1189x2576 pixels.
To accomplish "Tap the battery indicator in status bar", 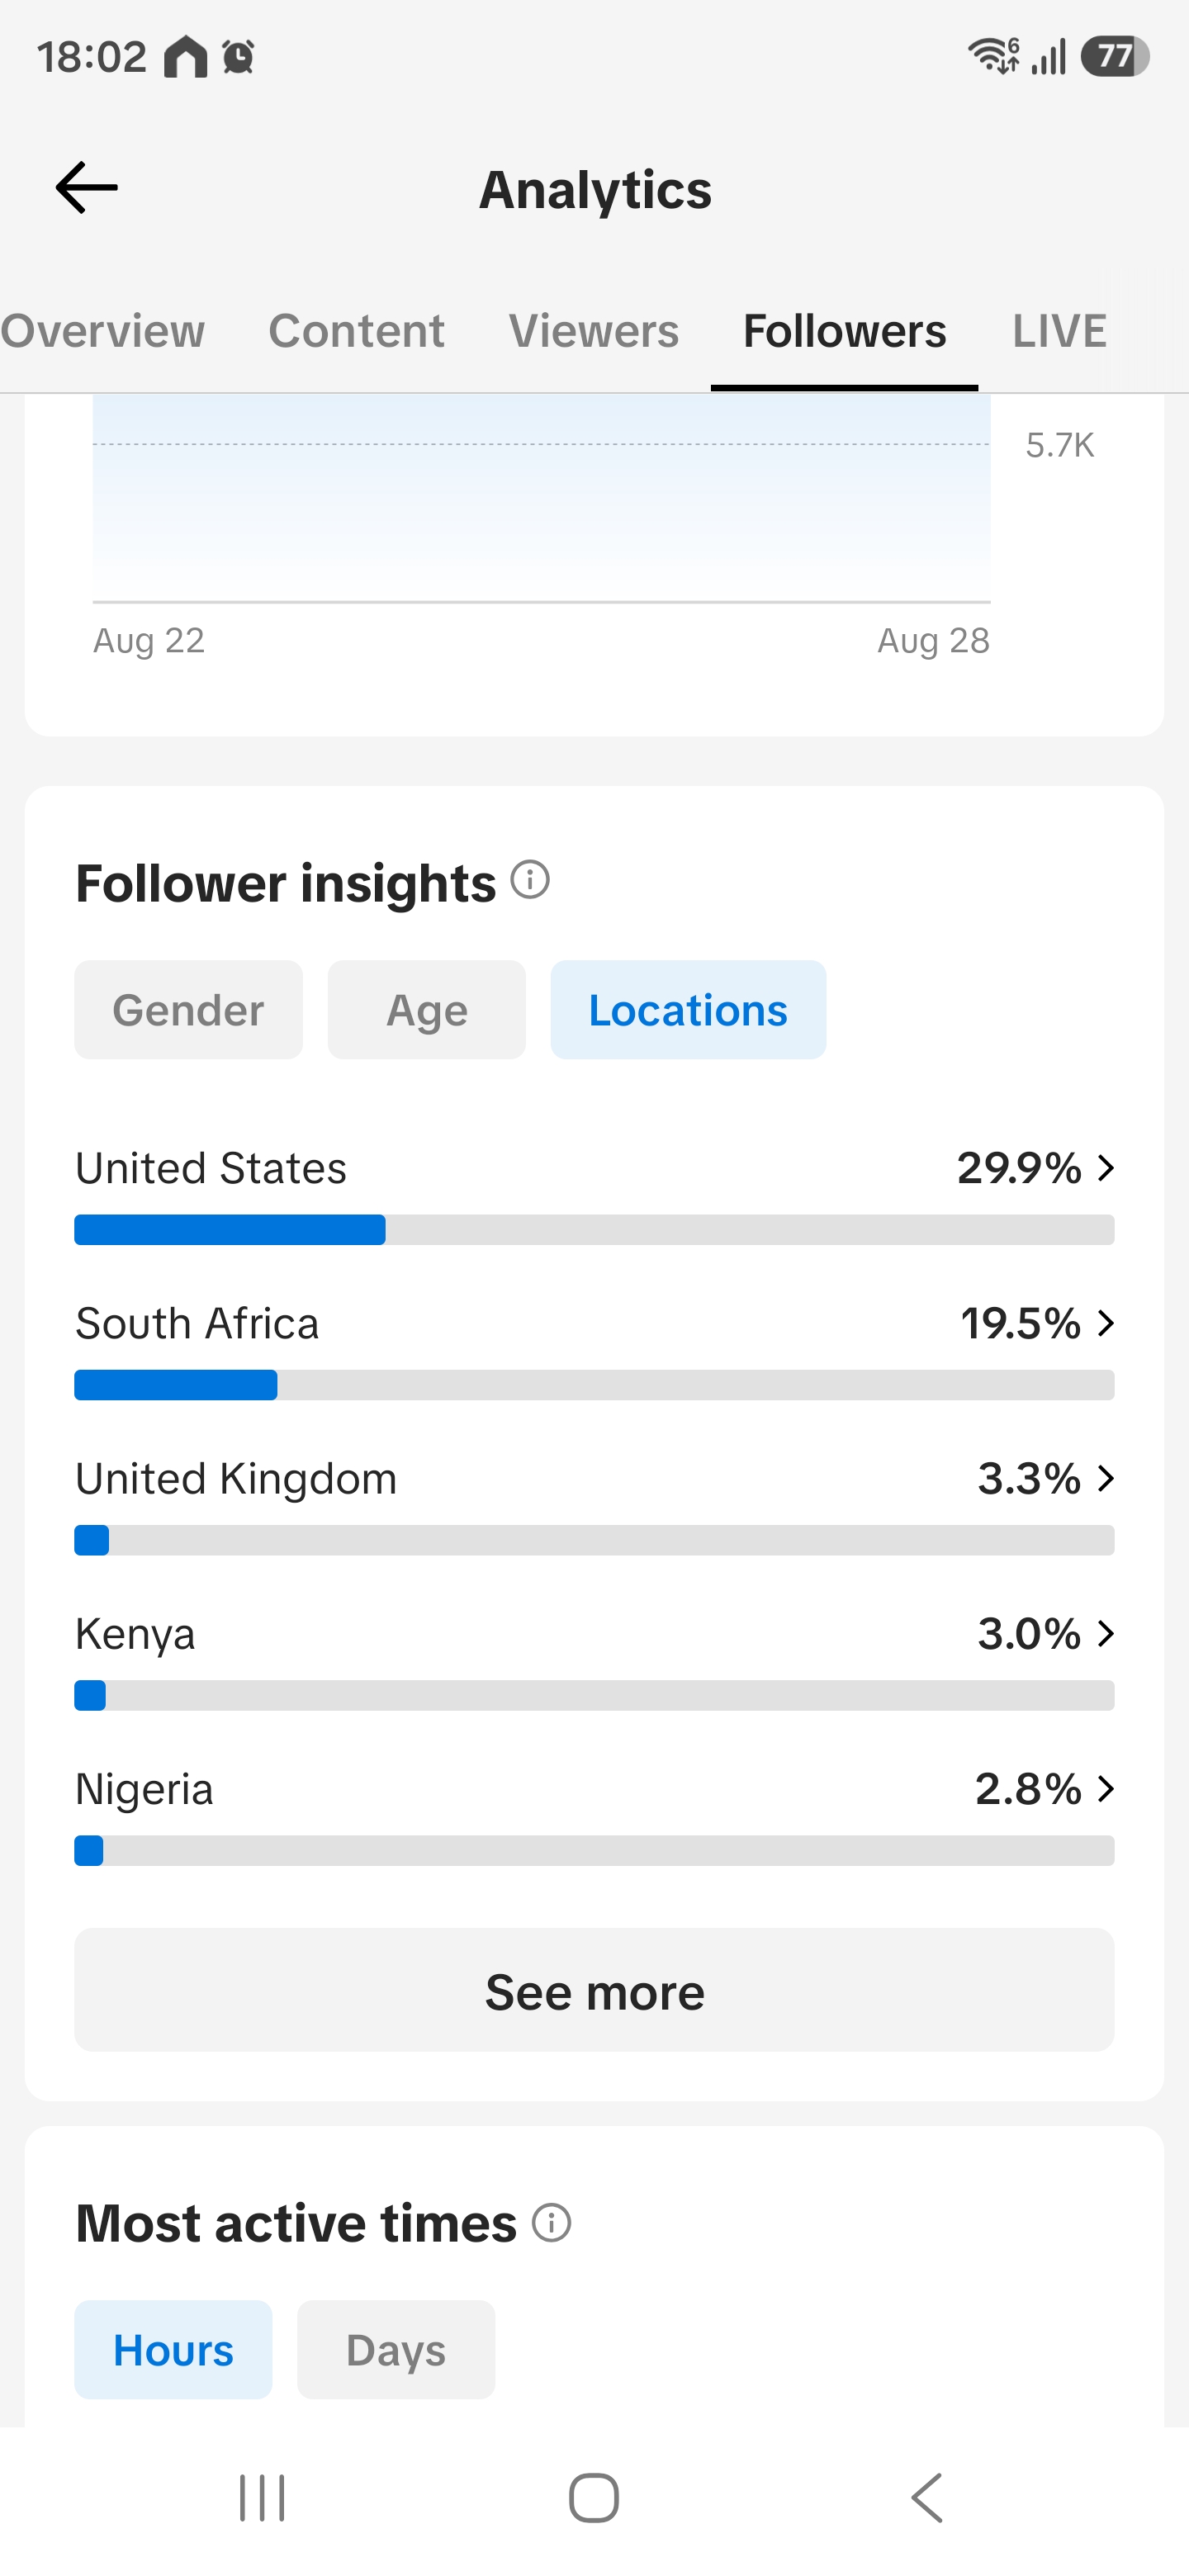I will pyautogui.click(x=1115, y=56).
